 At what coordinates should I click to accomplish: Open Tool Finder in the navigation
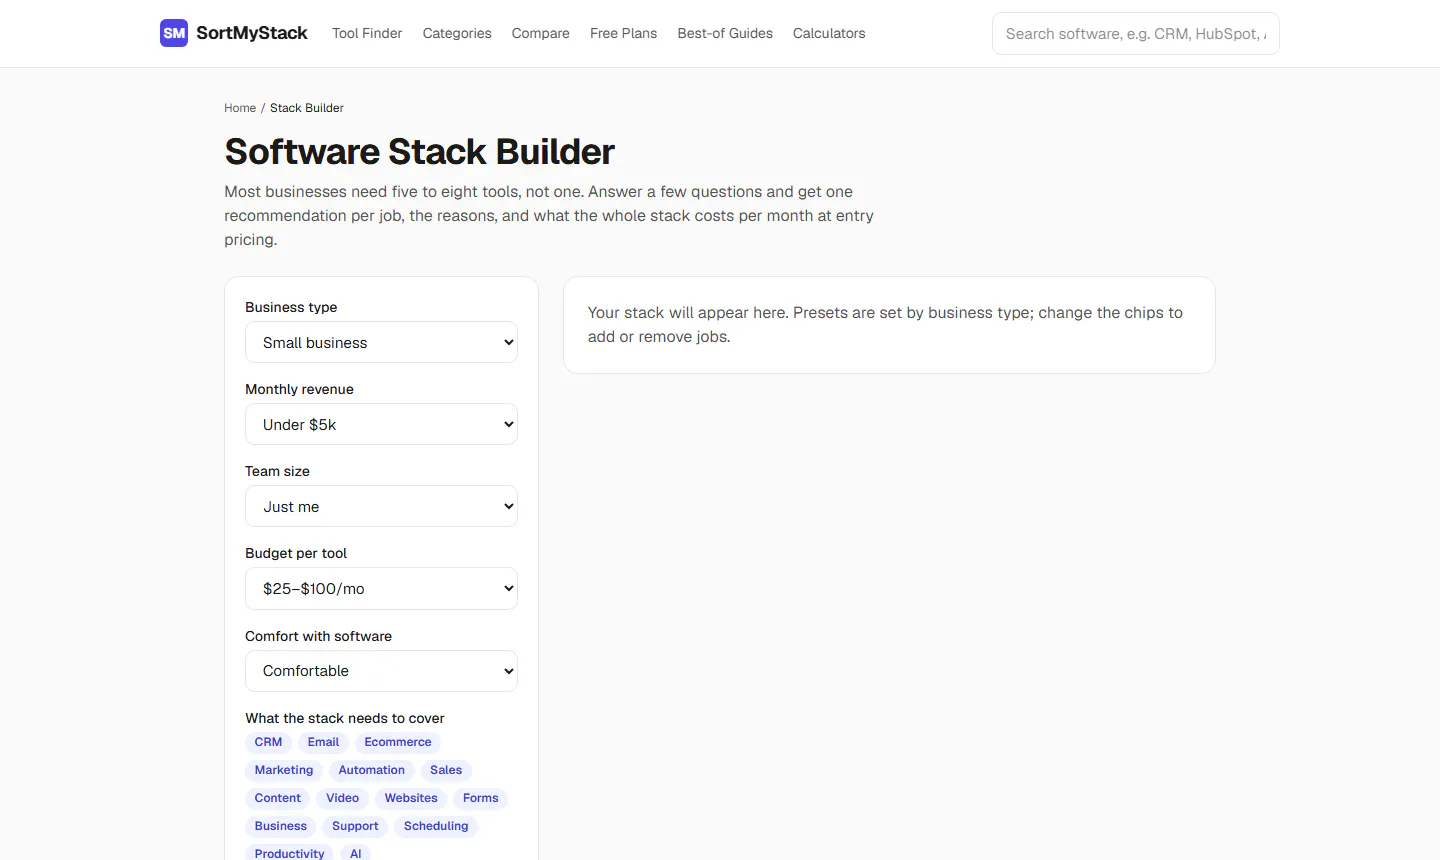coord(367,33)
